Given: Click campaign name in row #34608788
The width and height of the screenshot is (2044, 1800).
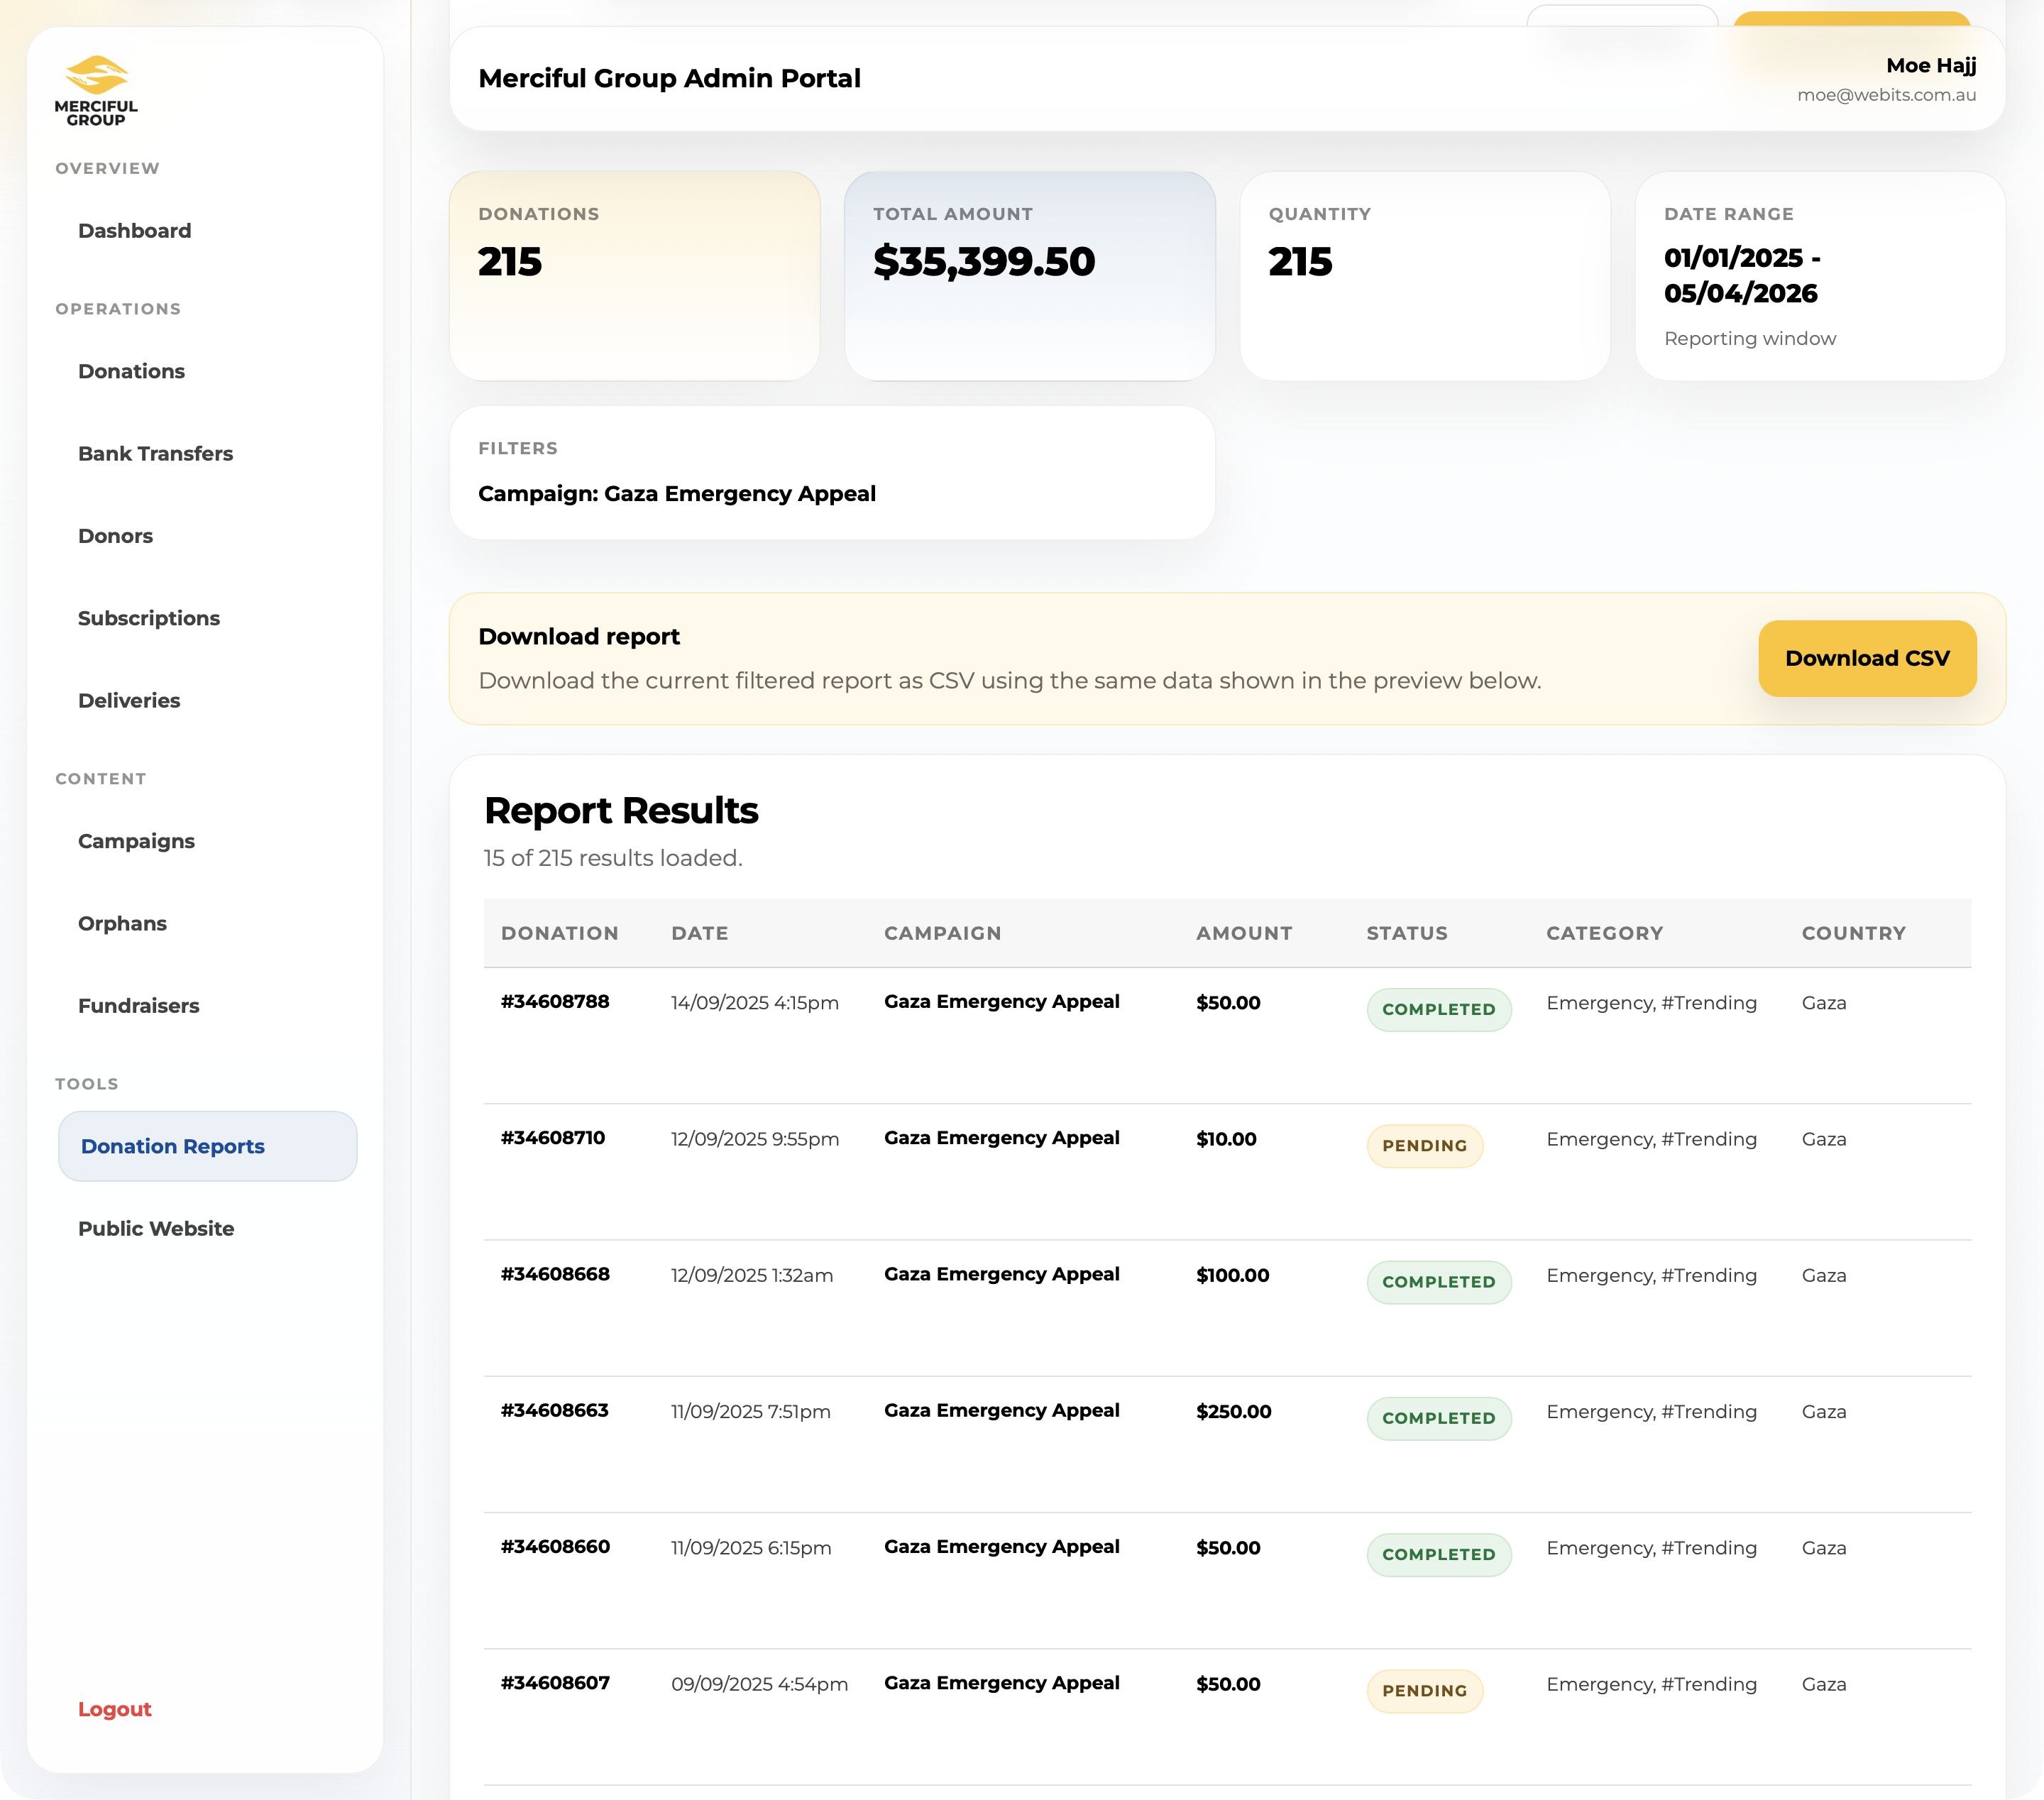Looking at the screenshot, I should point(1001,1002).
